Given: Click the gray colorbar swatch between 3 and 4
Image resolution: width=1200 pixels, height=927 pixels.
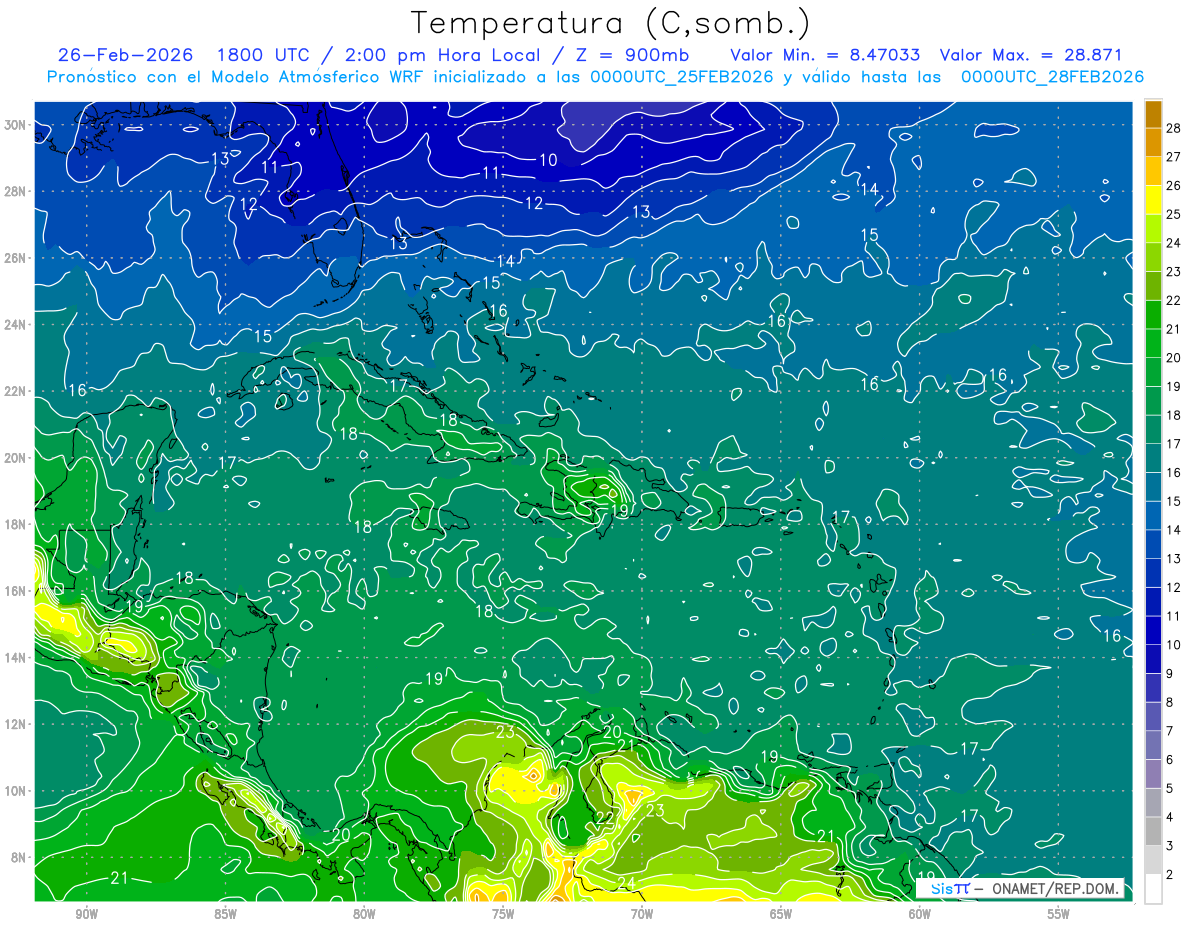Looking at the screenshot, I should [1153, 831].
